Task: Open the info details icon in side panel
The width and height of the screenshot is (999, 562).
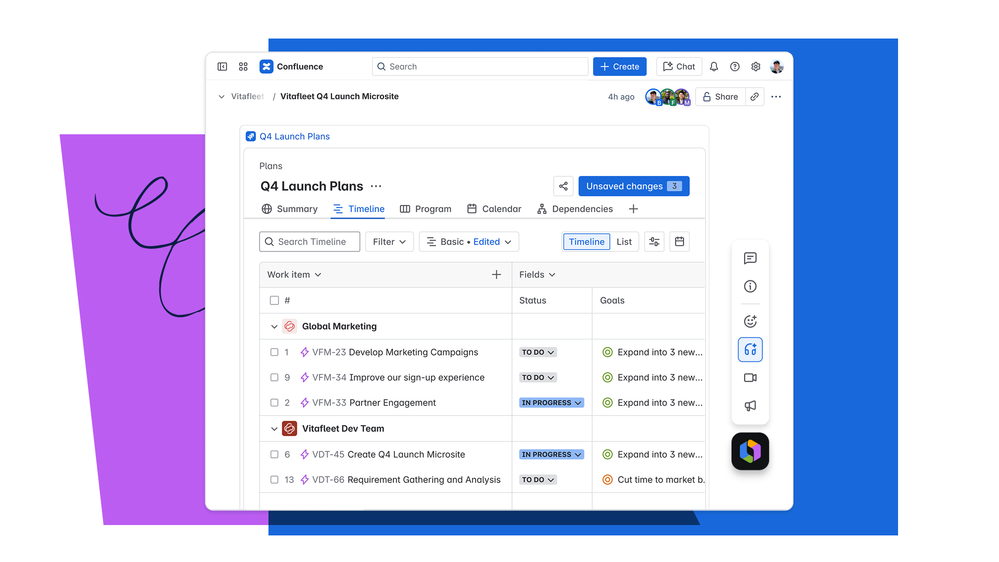Action: (x=750, y=286)
